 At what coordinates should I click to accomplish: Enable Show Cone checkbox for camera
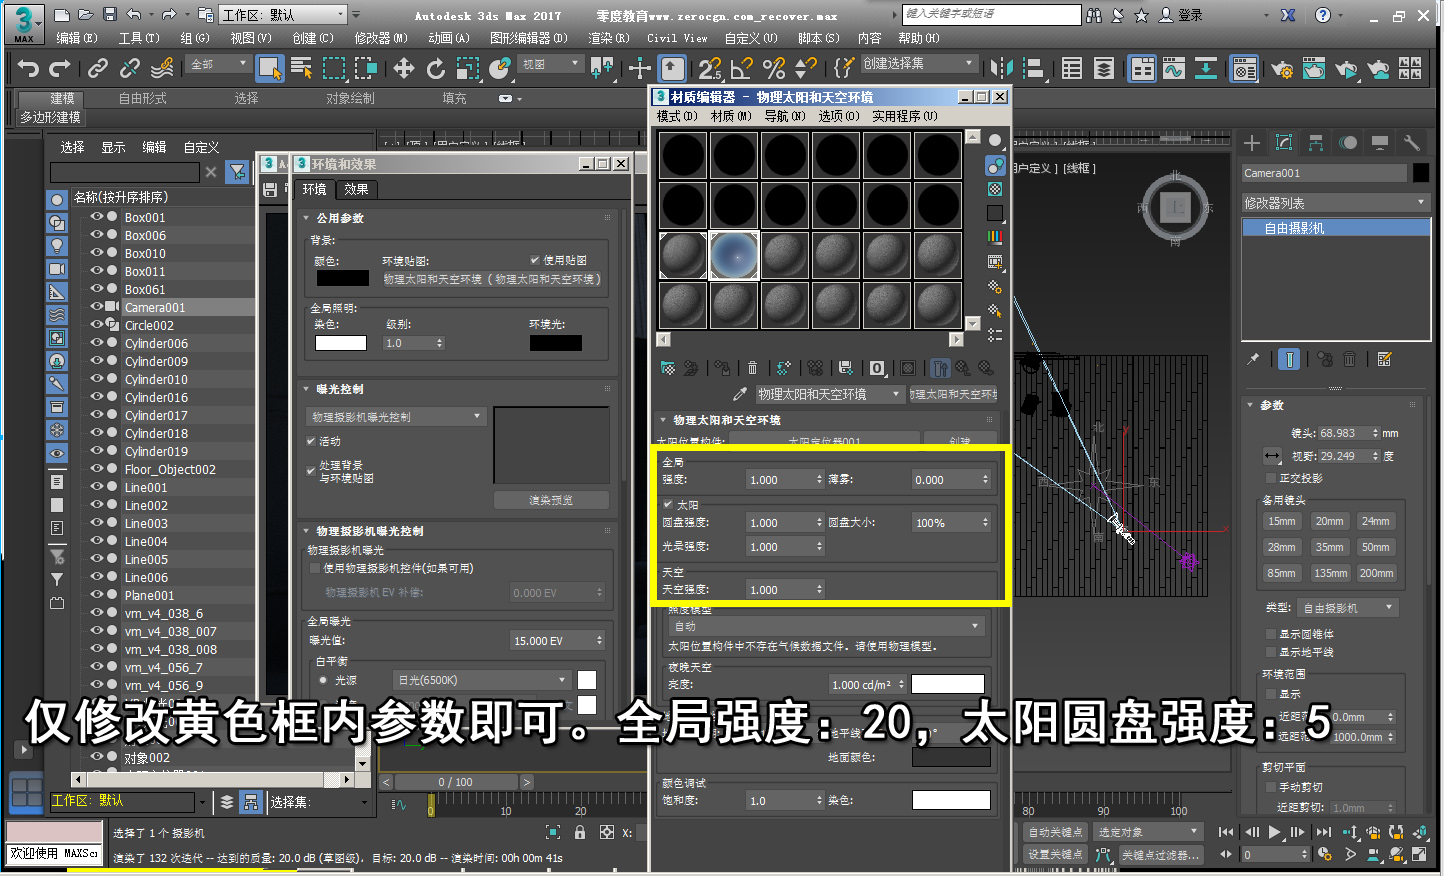click(1270, 634)
